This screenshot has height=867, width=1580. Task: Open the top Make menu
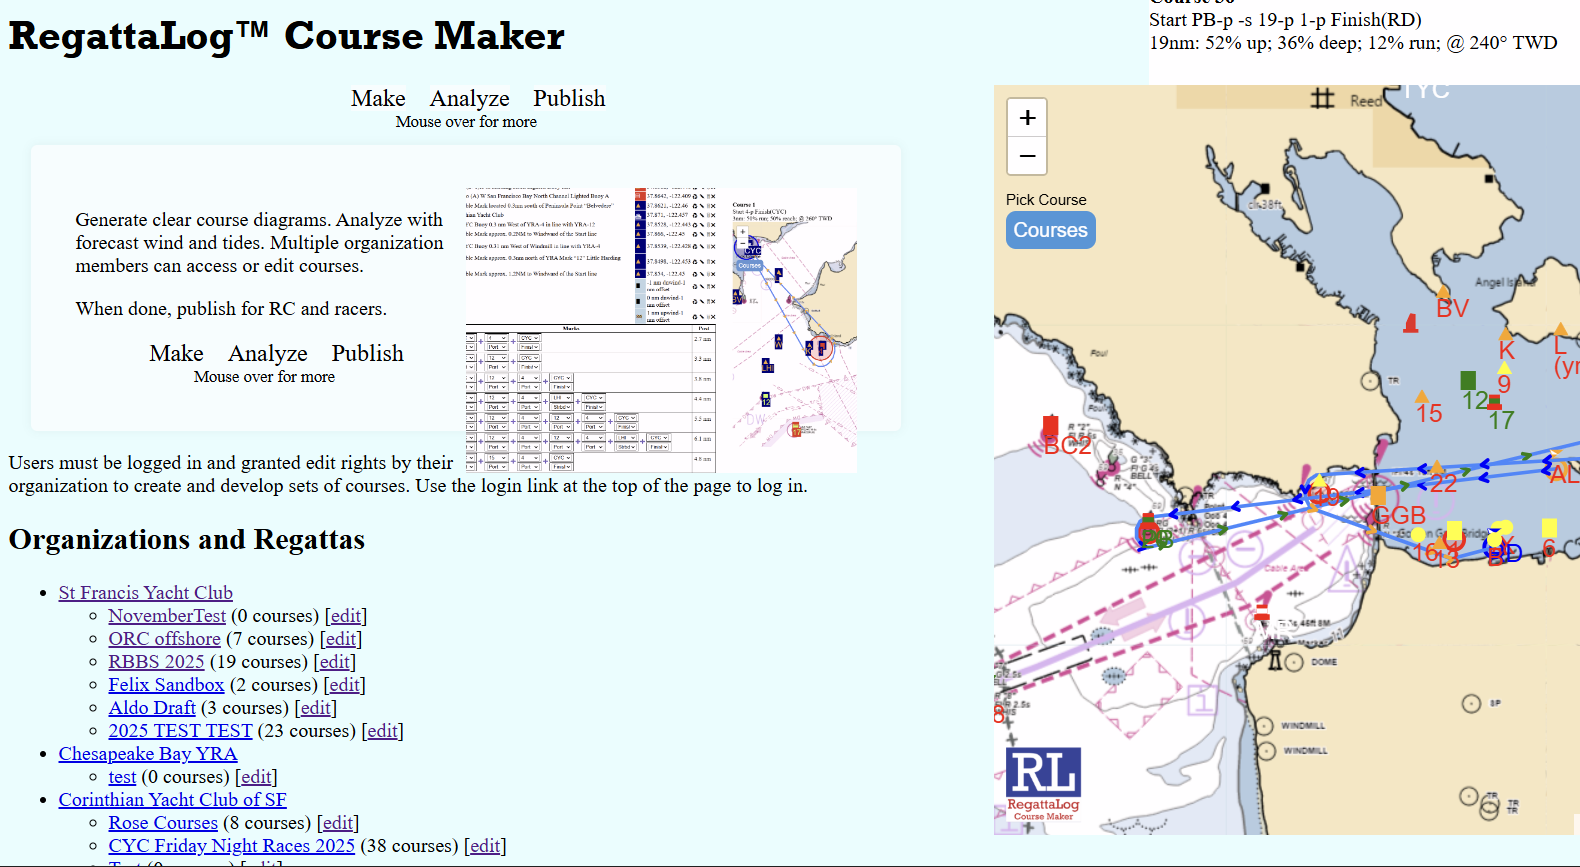[378, 98]
